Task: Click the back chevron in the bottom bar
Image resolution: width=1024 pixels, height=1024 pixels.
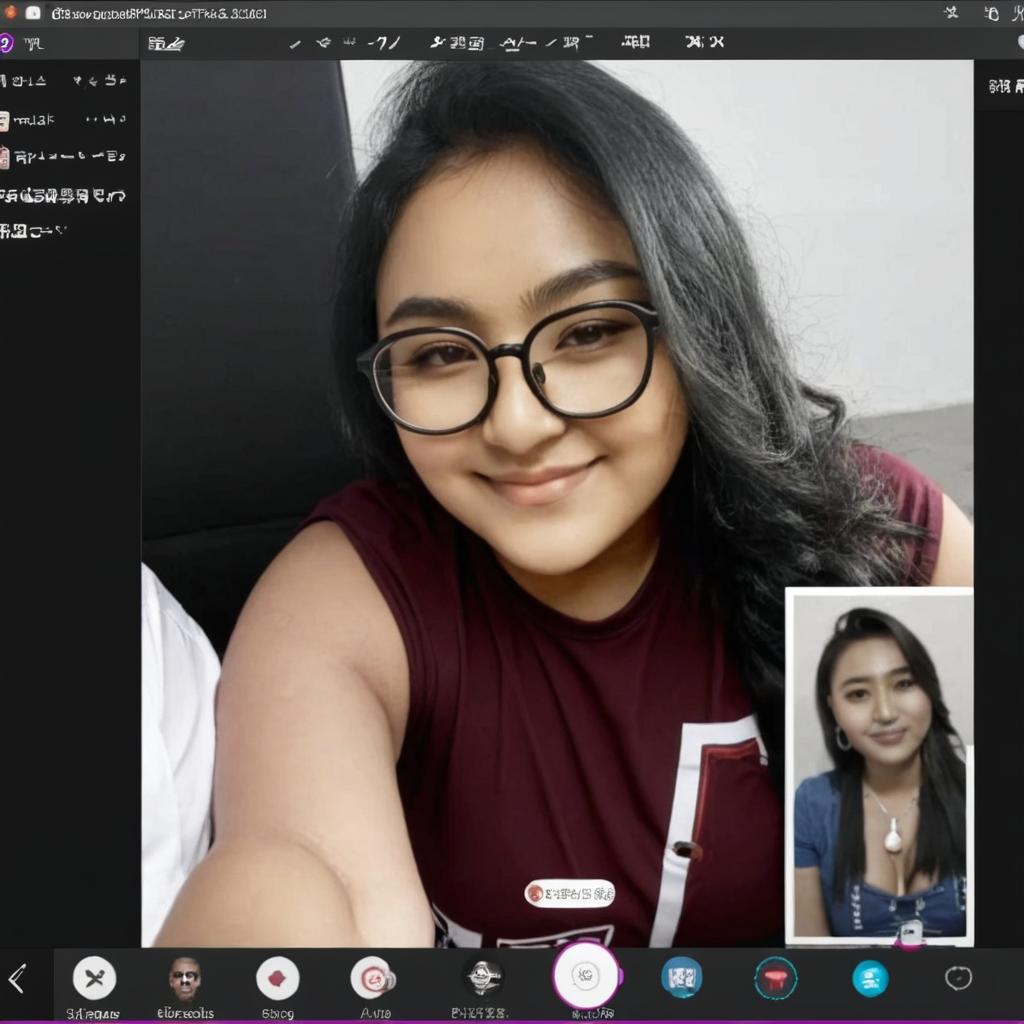Action: [17, 978]
